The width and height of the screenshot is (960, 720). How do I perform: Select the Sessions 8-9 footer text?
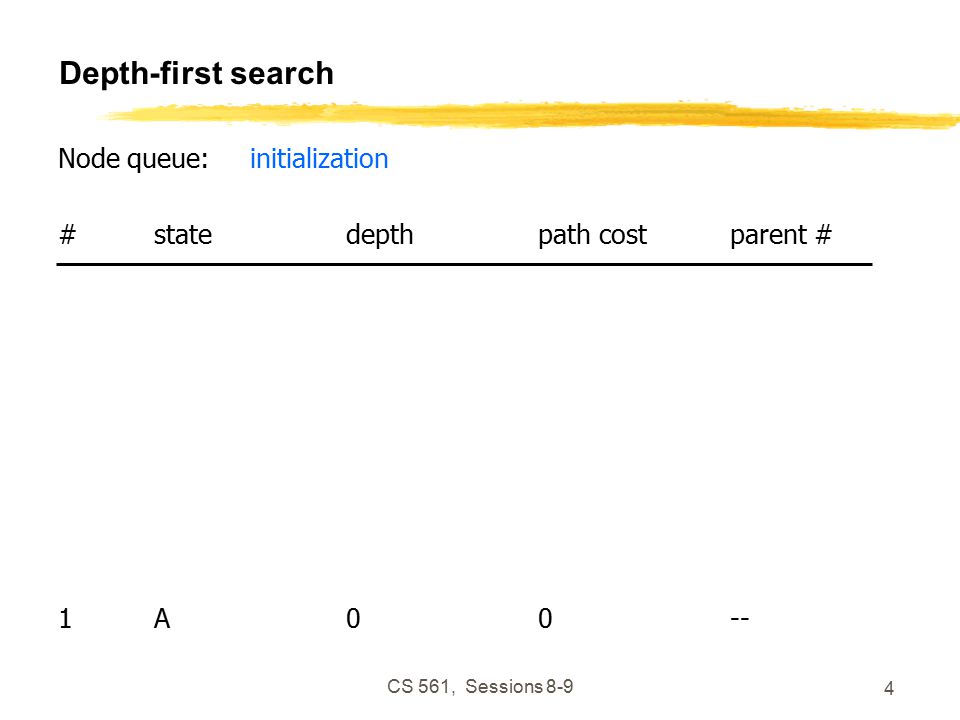point(519,687)
